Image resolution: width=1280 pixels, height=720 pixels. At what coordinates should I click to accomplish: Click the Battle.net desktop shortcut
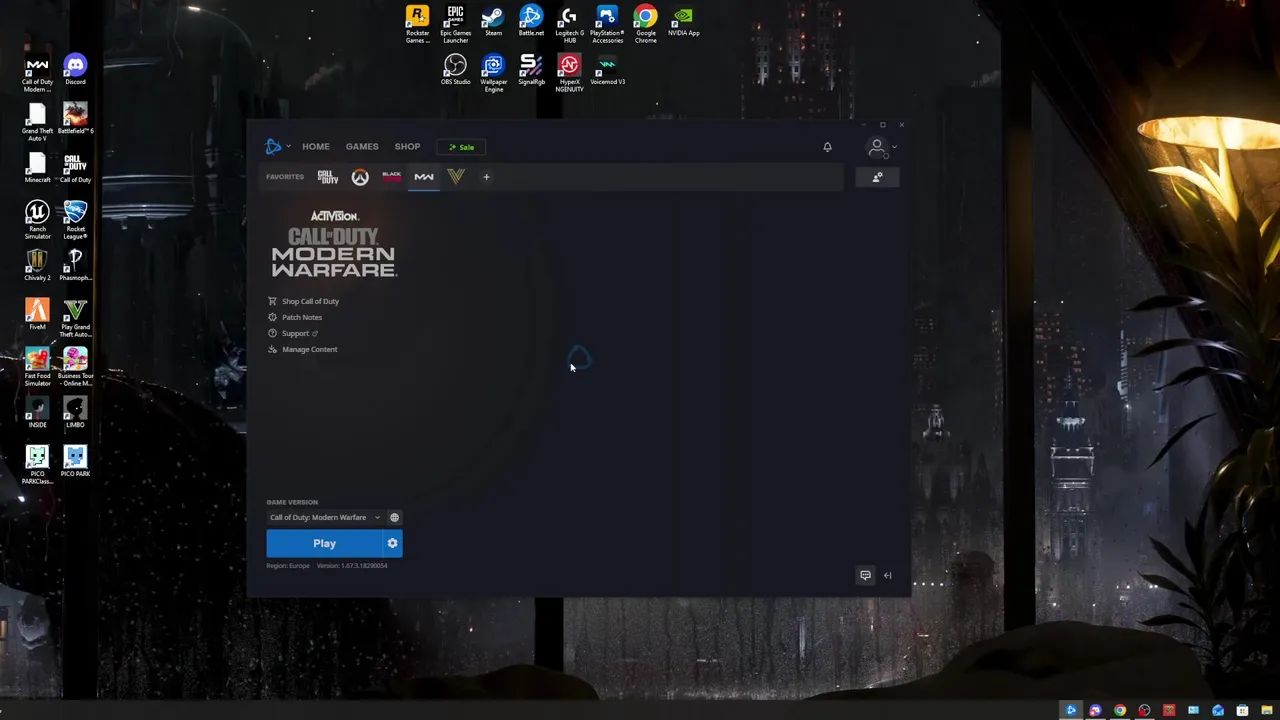[531, 21]
